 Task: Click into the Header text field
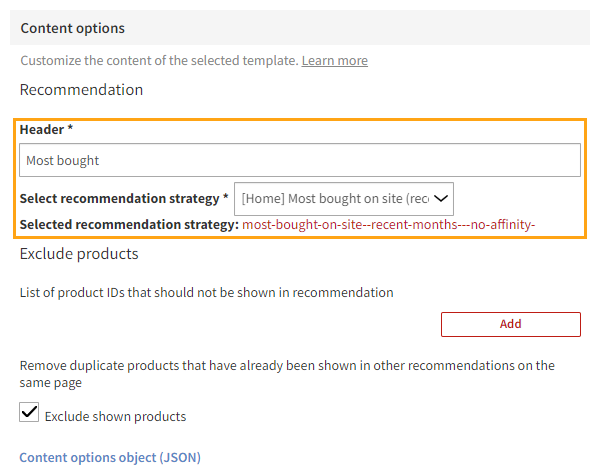tap(300, 160)
